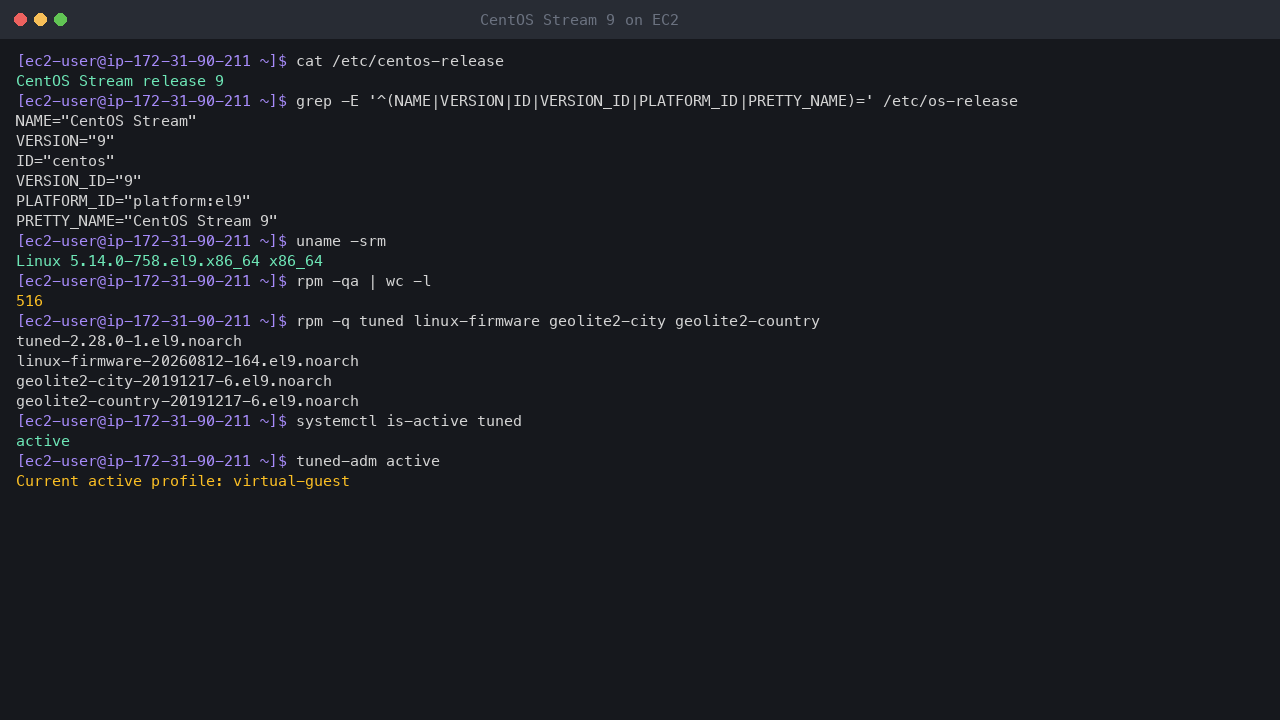Click the geolite2-country-20191217-6 package line
Screen dimensions: 1280x720
click(x=187, y=401)
